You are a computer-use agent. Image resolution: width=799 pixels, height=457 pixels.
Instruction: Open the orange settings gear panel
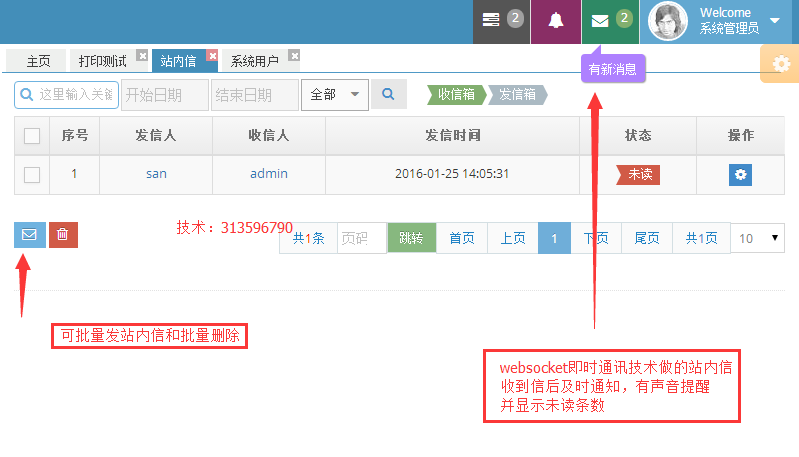pos(781,64)
